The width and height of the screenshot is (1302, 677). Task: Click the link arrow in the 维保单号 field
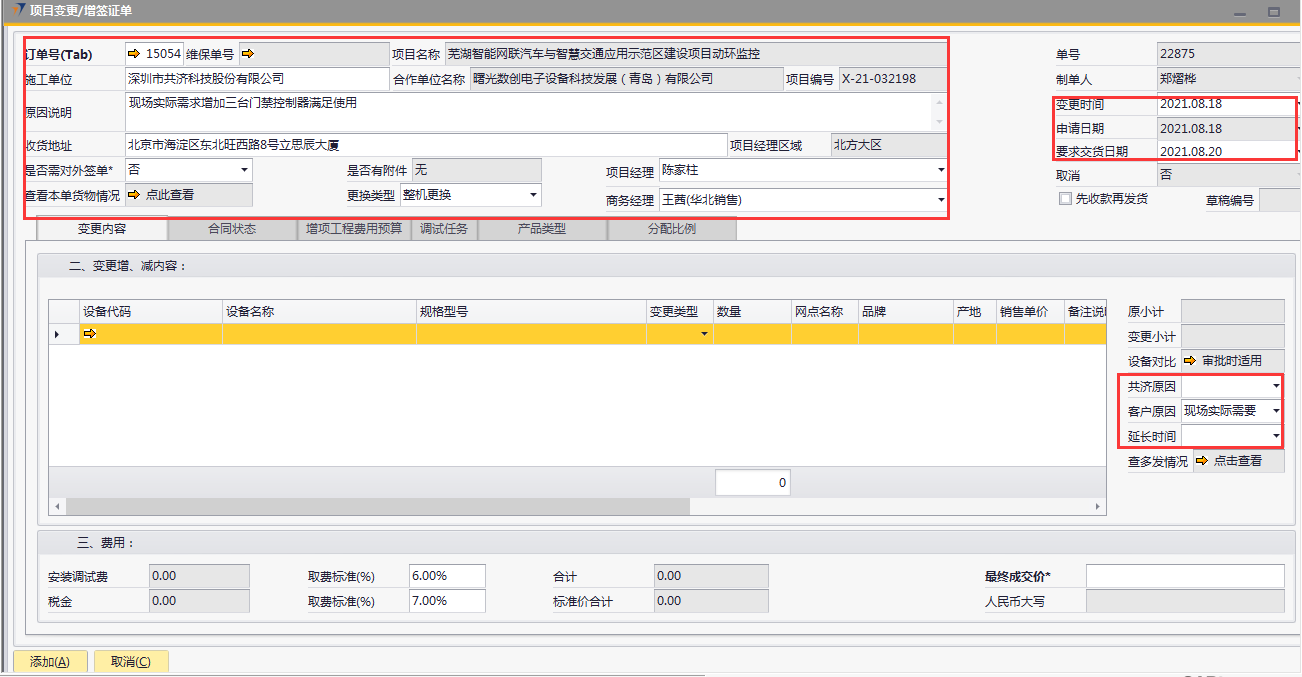pyautogui.click(x=248, y=54)
